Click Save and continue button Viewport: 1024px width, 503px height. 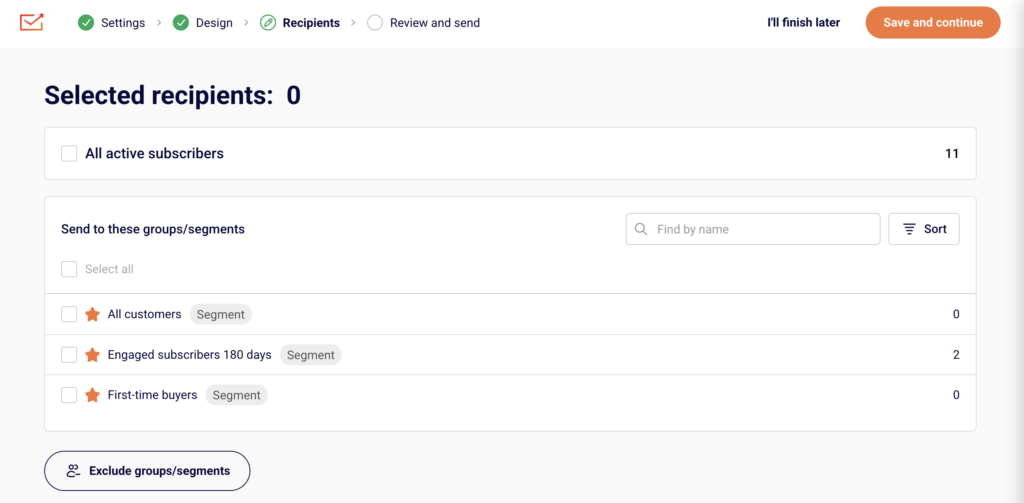point(933,23)
